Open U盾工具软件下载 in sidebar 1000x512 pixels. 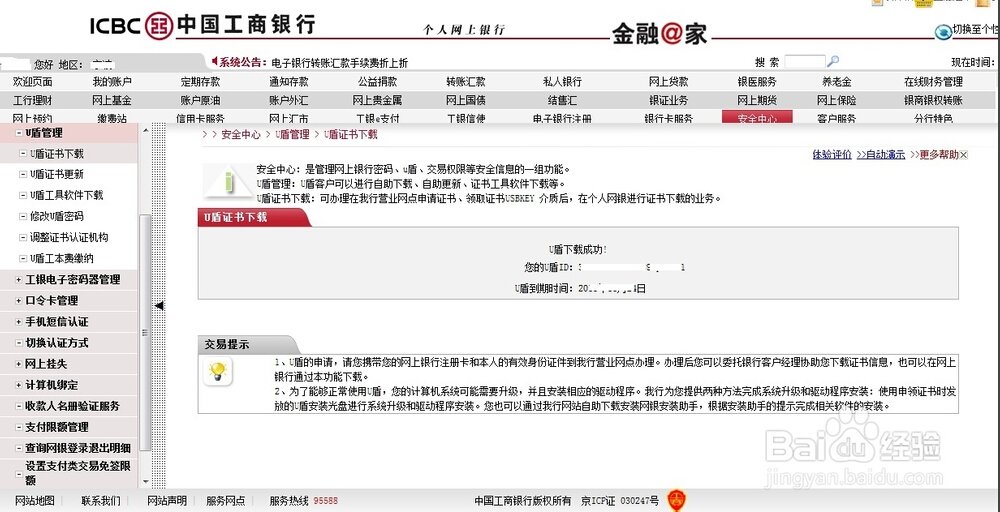[66, 195]
